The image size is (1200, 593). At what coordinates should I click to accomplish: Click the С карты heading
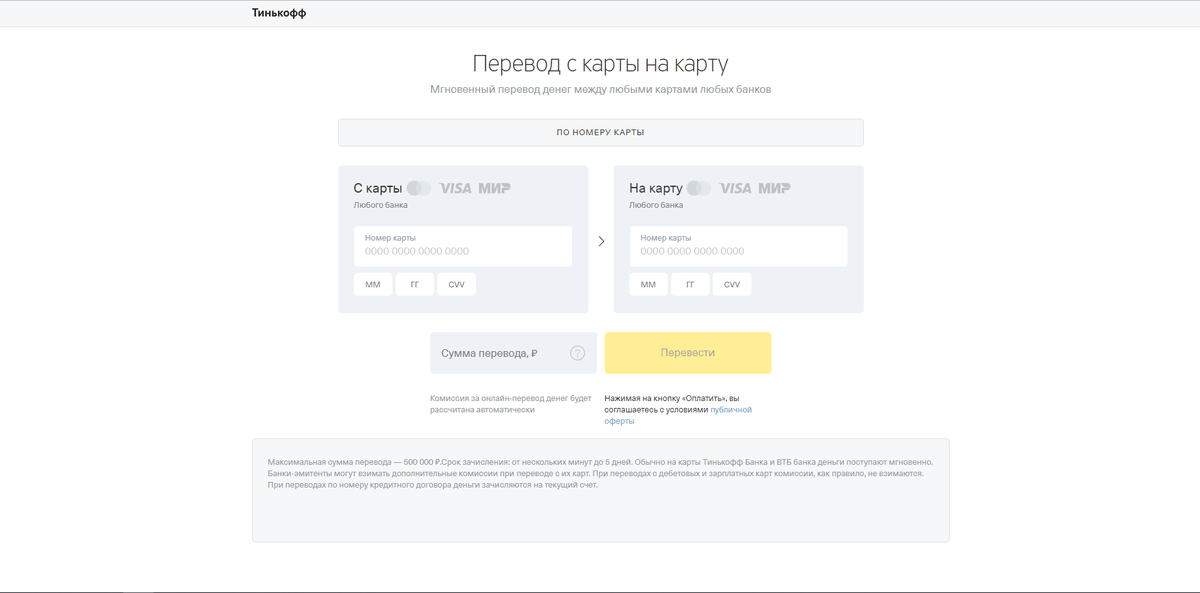coord(378,188)
